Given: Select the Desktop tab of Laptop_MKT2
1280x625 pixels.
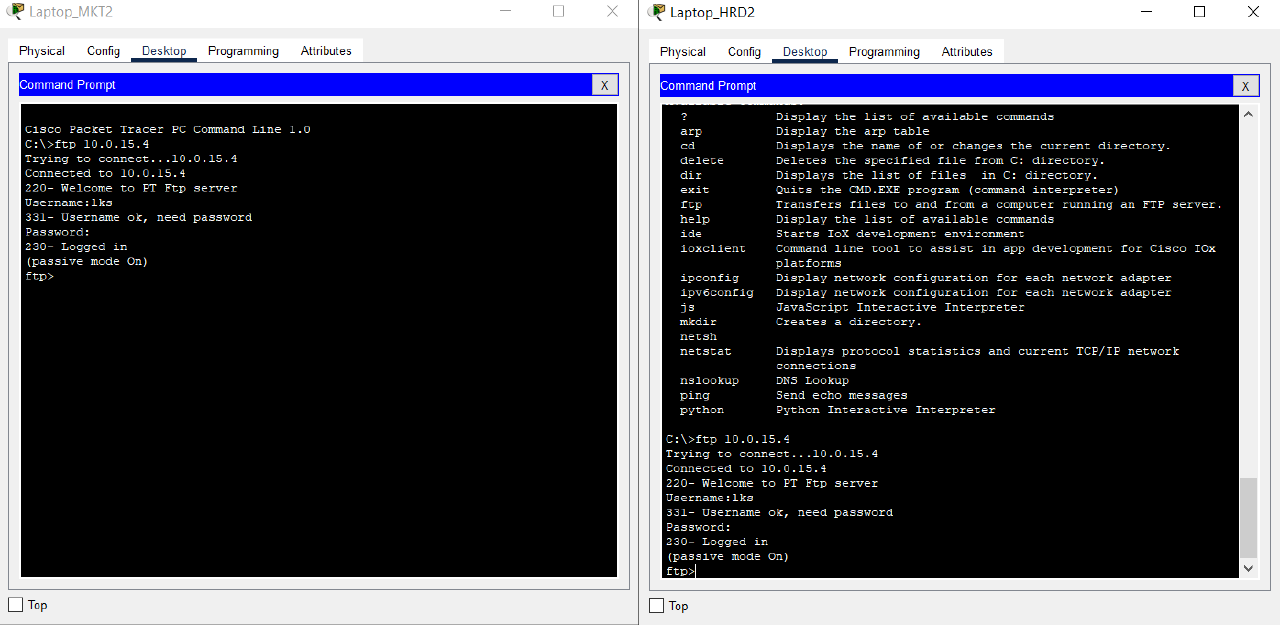Looking at the screenshot, I should pyautogui.click(x=163, y=50).
